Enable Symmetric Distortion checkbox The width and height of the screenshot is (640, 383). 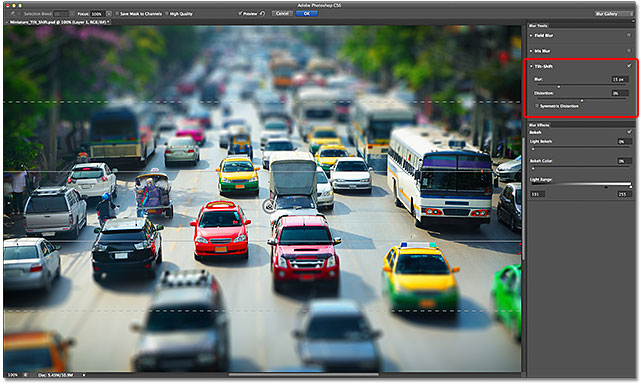pyautogui.click(x=537, y=106)
